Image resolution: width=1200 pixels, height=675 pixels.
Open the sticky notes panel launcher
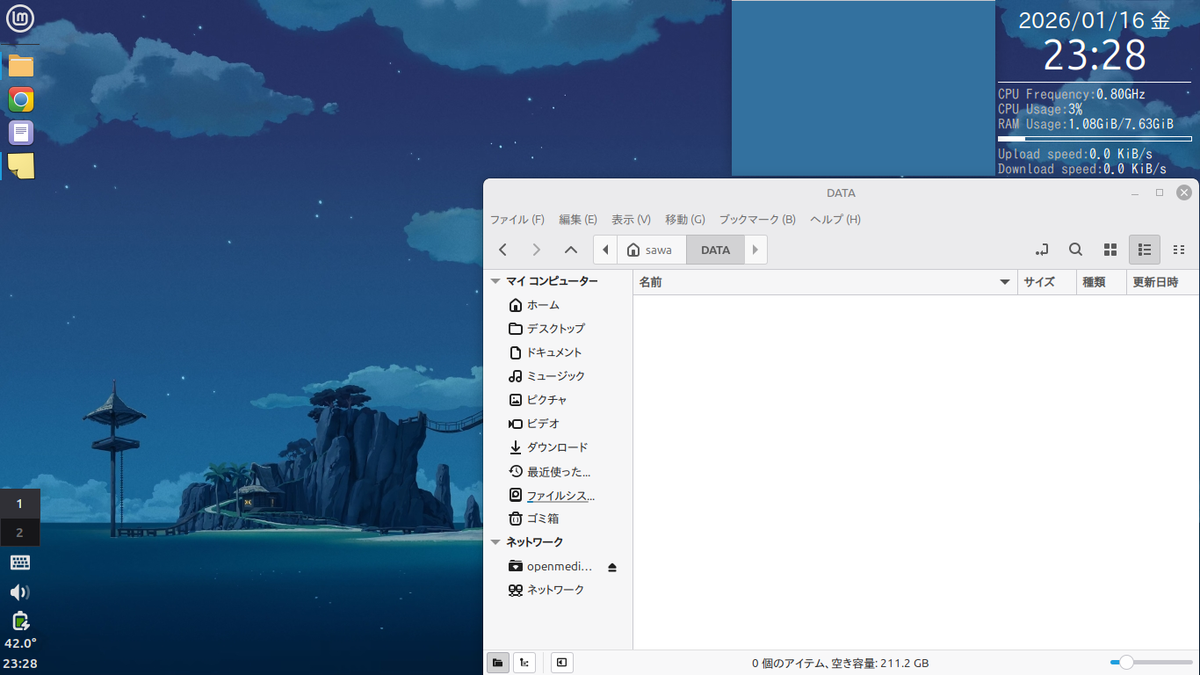(20, 166)
